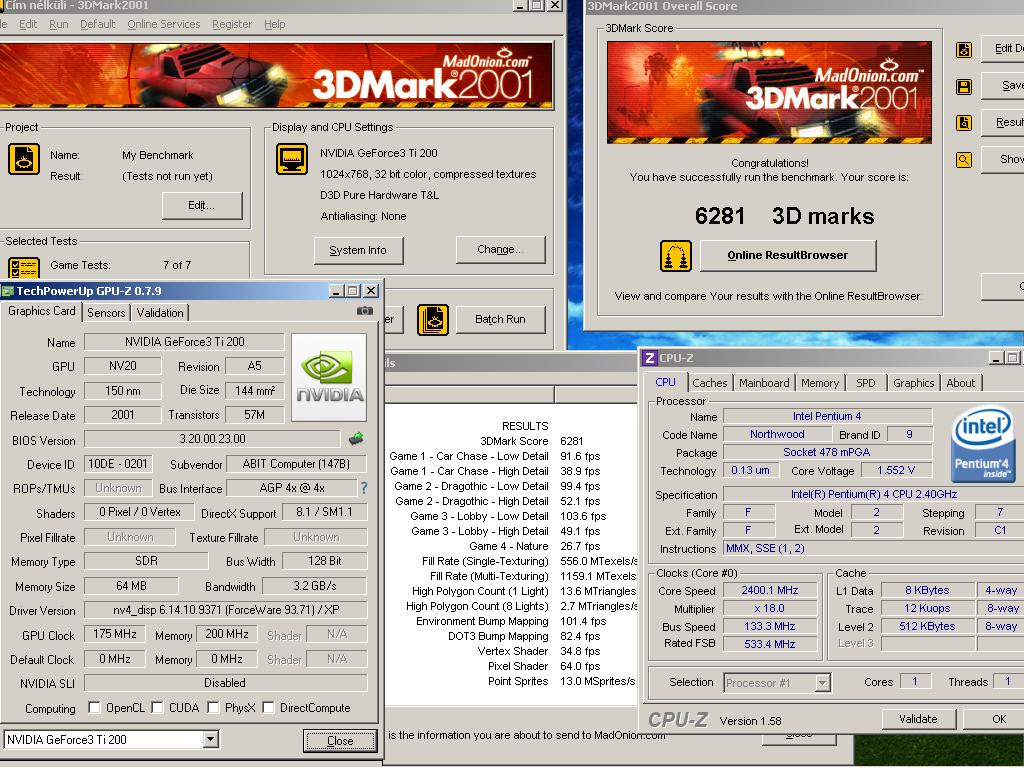Enable the DirectCompute checkbox
1024x768 pixels.
[268, 707]
